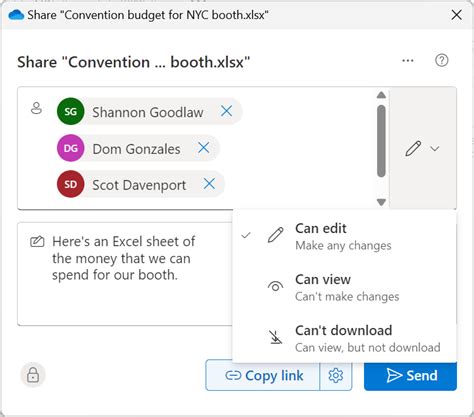Click the help question mark icon
This screenshot has height=417, width=474.
[x=442, y=60]
